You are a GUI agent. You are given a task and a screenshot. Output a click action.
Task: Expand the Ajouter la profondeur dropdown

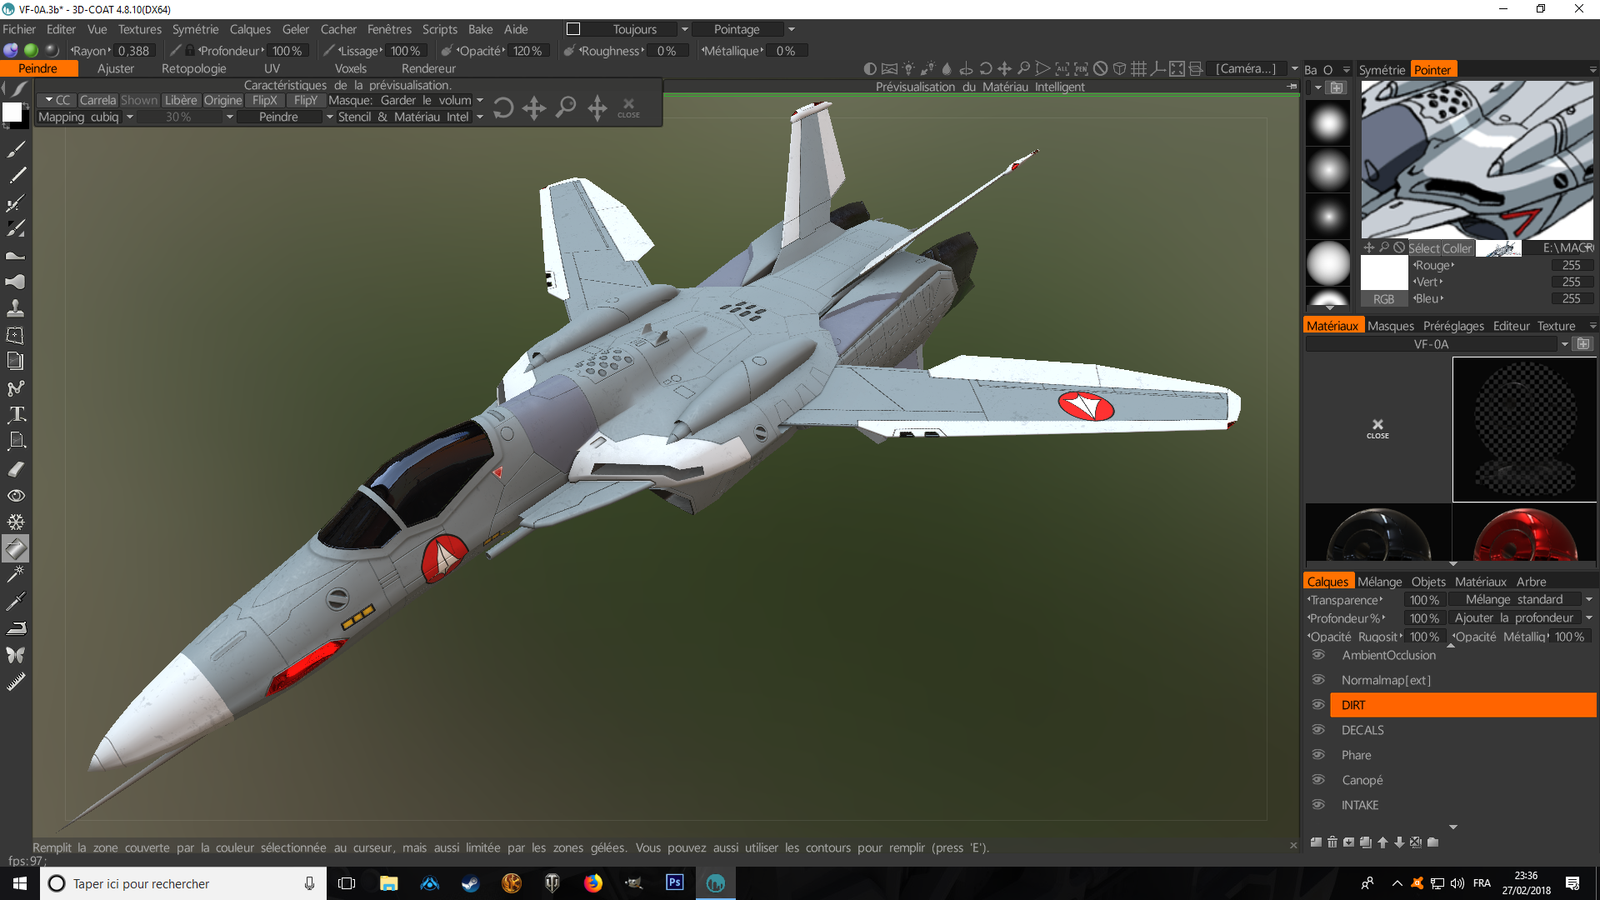[1588, 618]
